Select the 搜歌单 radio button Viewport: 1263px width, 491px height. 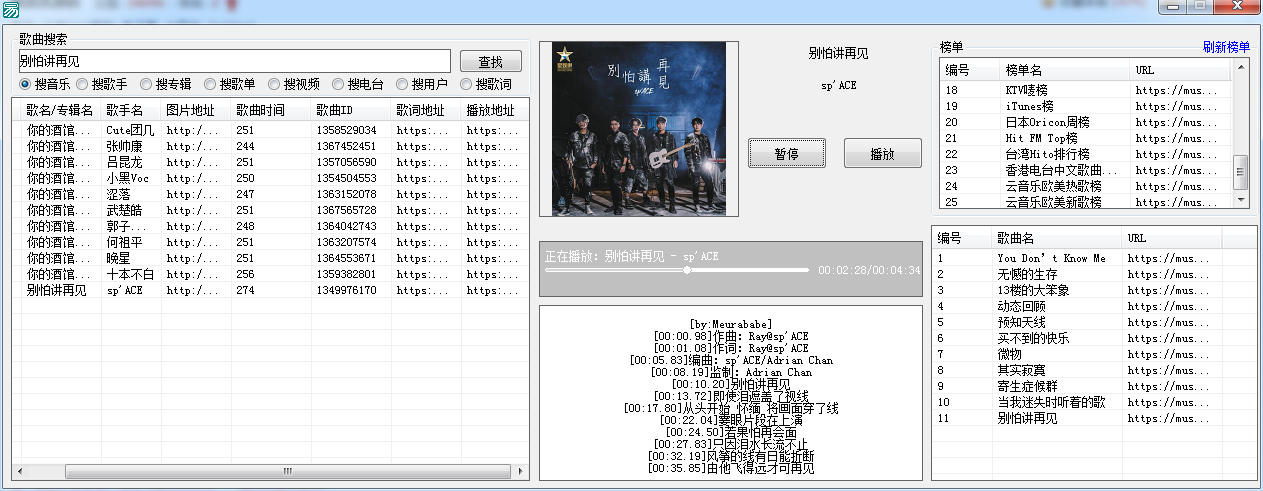(229, 84)
